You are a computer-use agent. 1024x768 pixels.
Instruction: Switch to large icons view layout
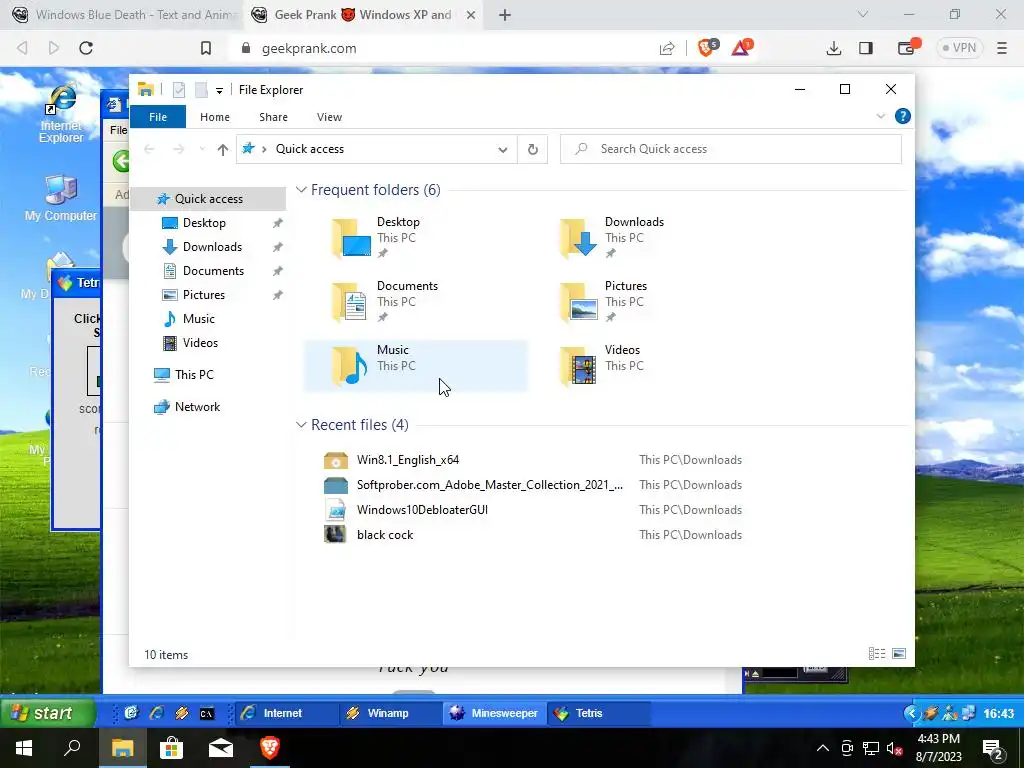pos(899,654)
